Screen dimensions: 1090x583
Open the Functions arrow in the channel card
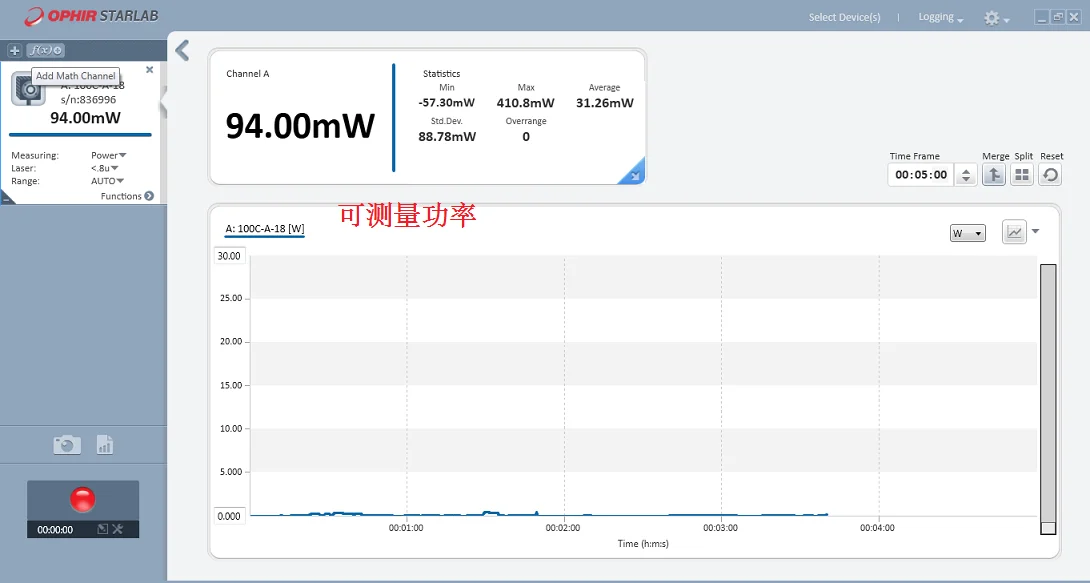point(149,196)
